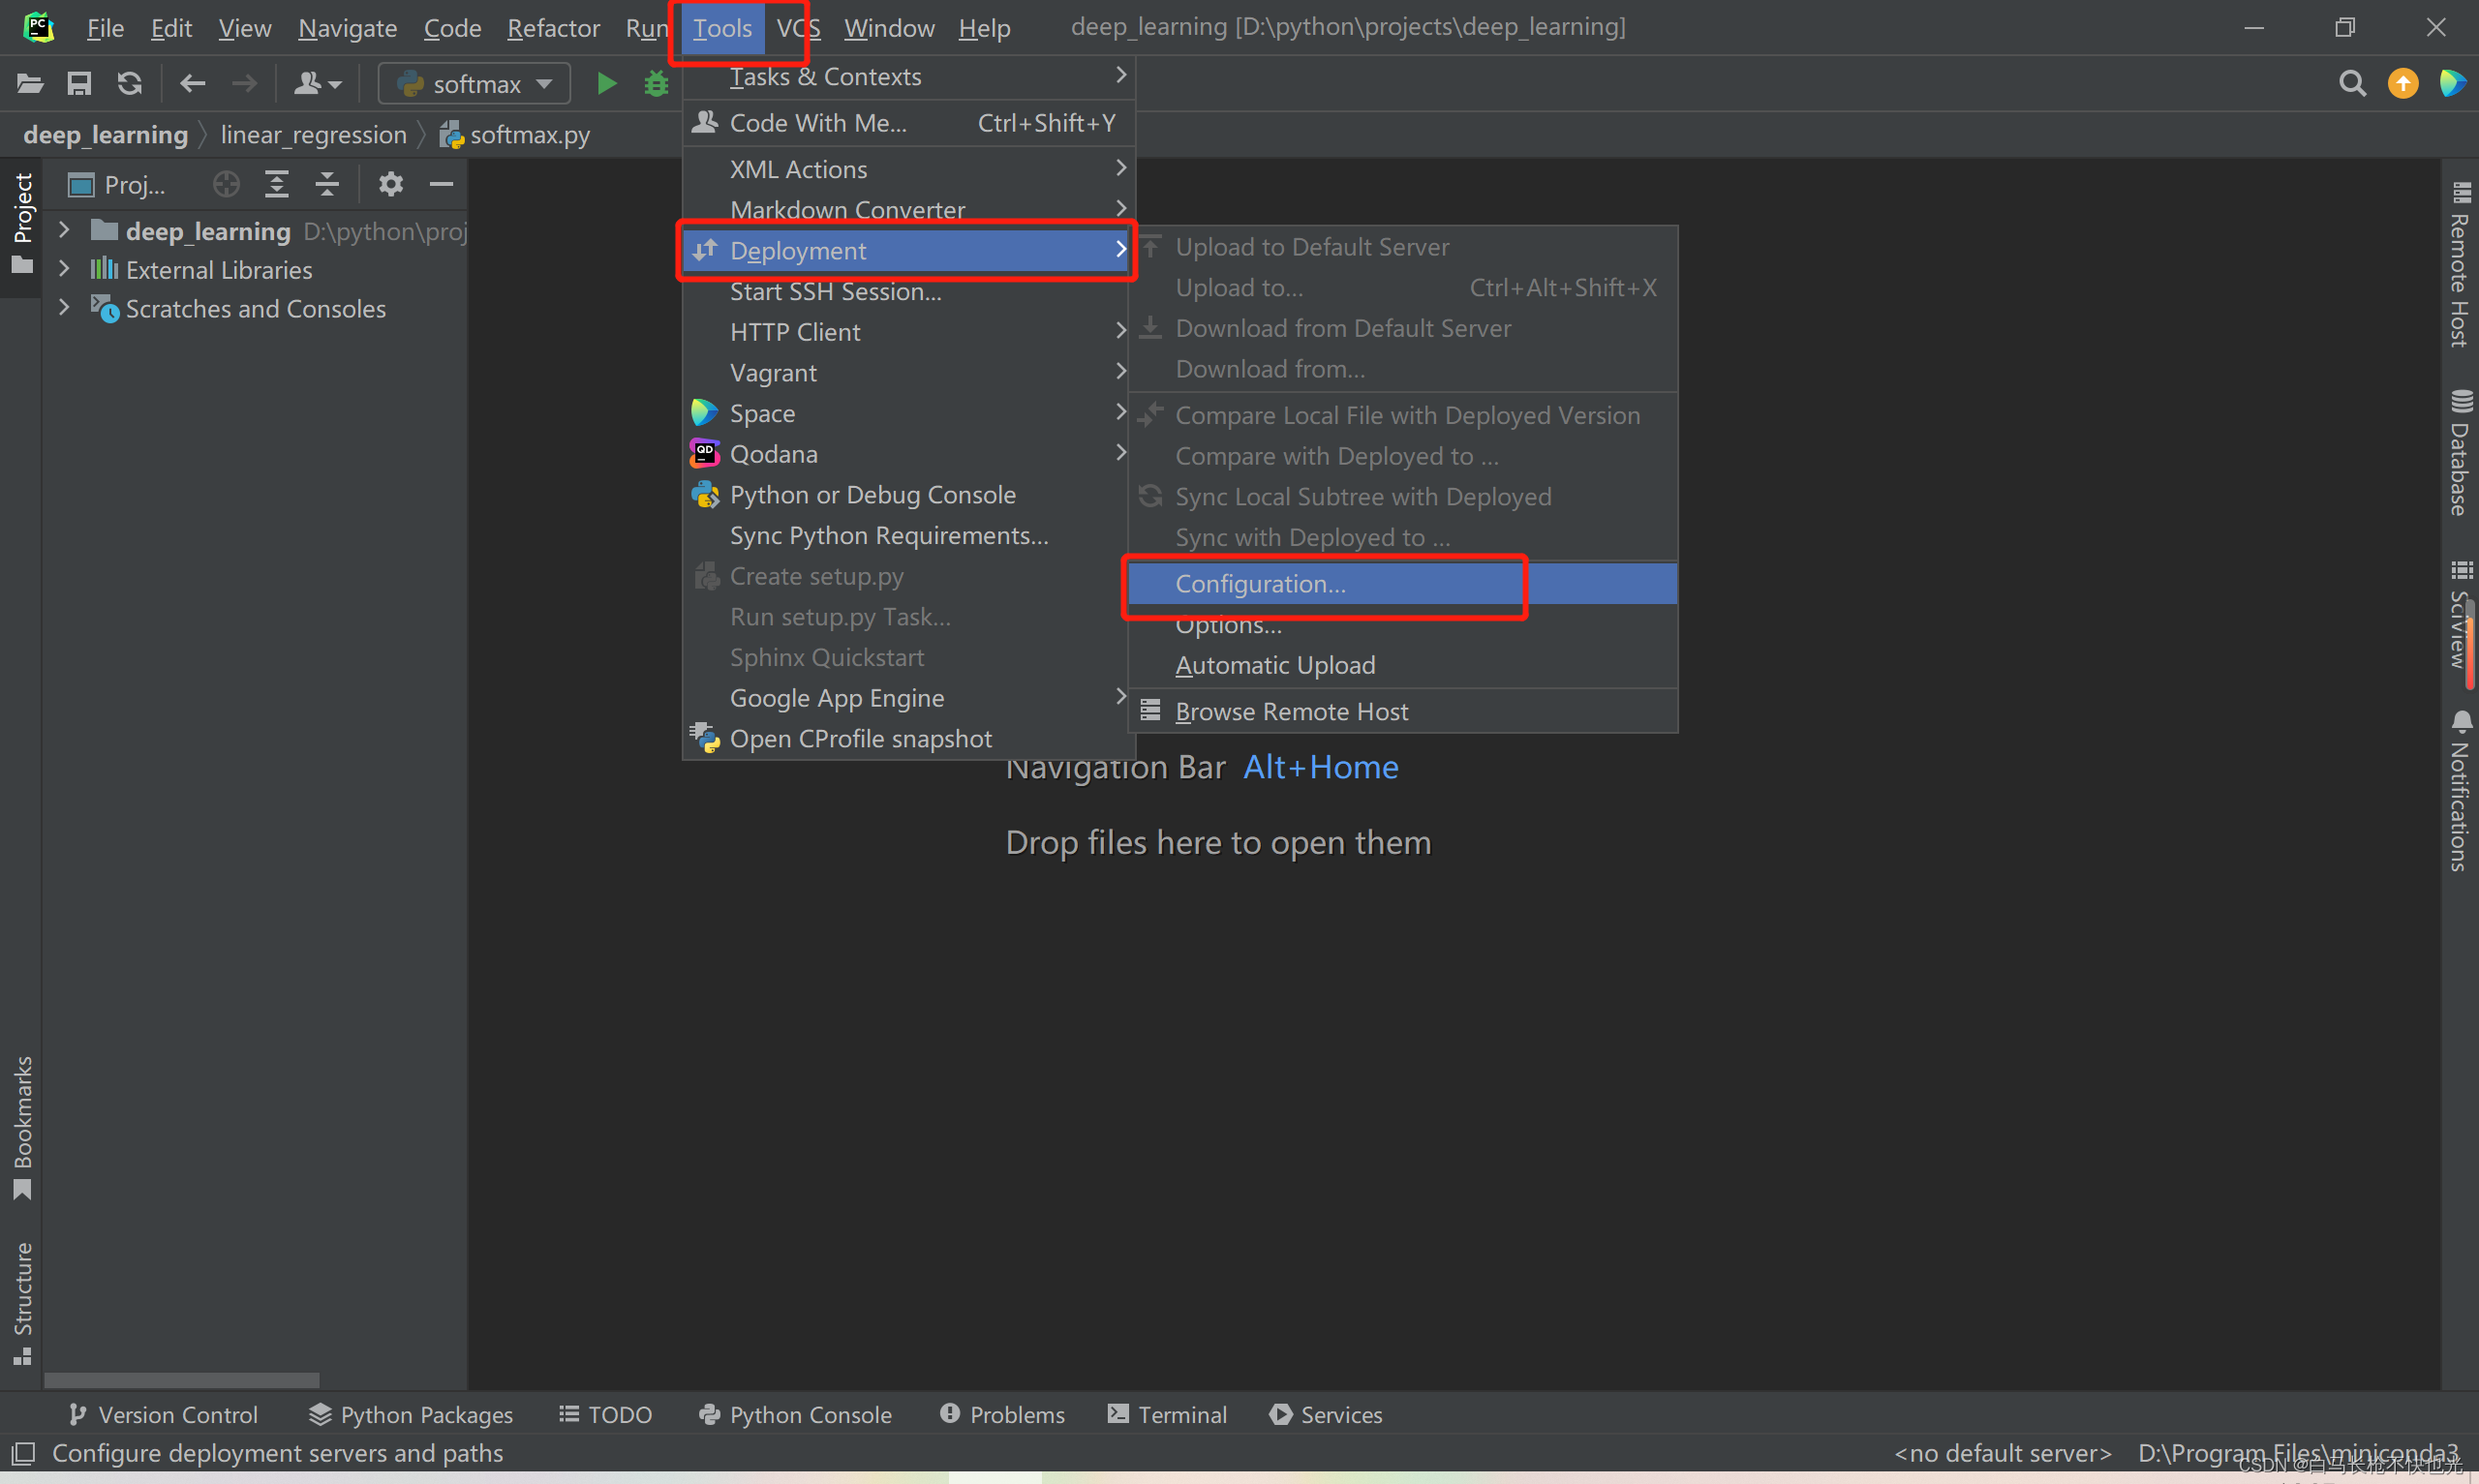Click the Search Everywhere magnifier icon
This screenshot has width=2479, height=1484.
point(2352,83)
